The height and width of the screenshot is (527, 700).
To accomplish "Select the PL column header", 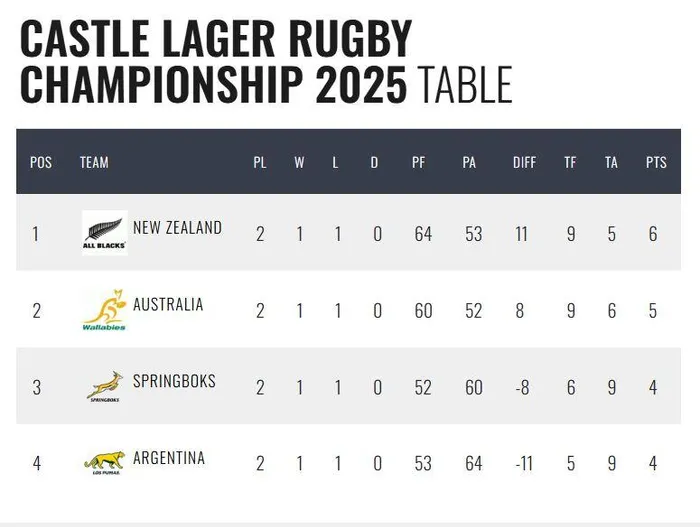I will (x=260, y=162).
